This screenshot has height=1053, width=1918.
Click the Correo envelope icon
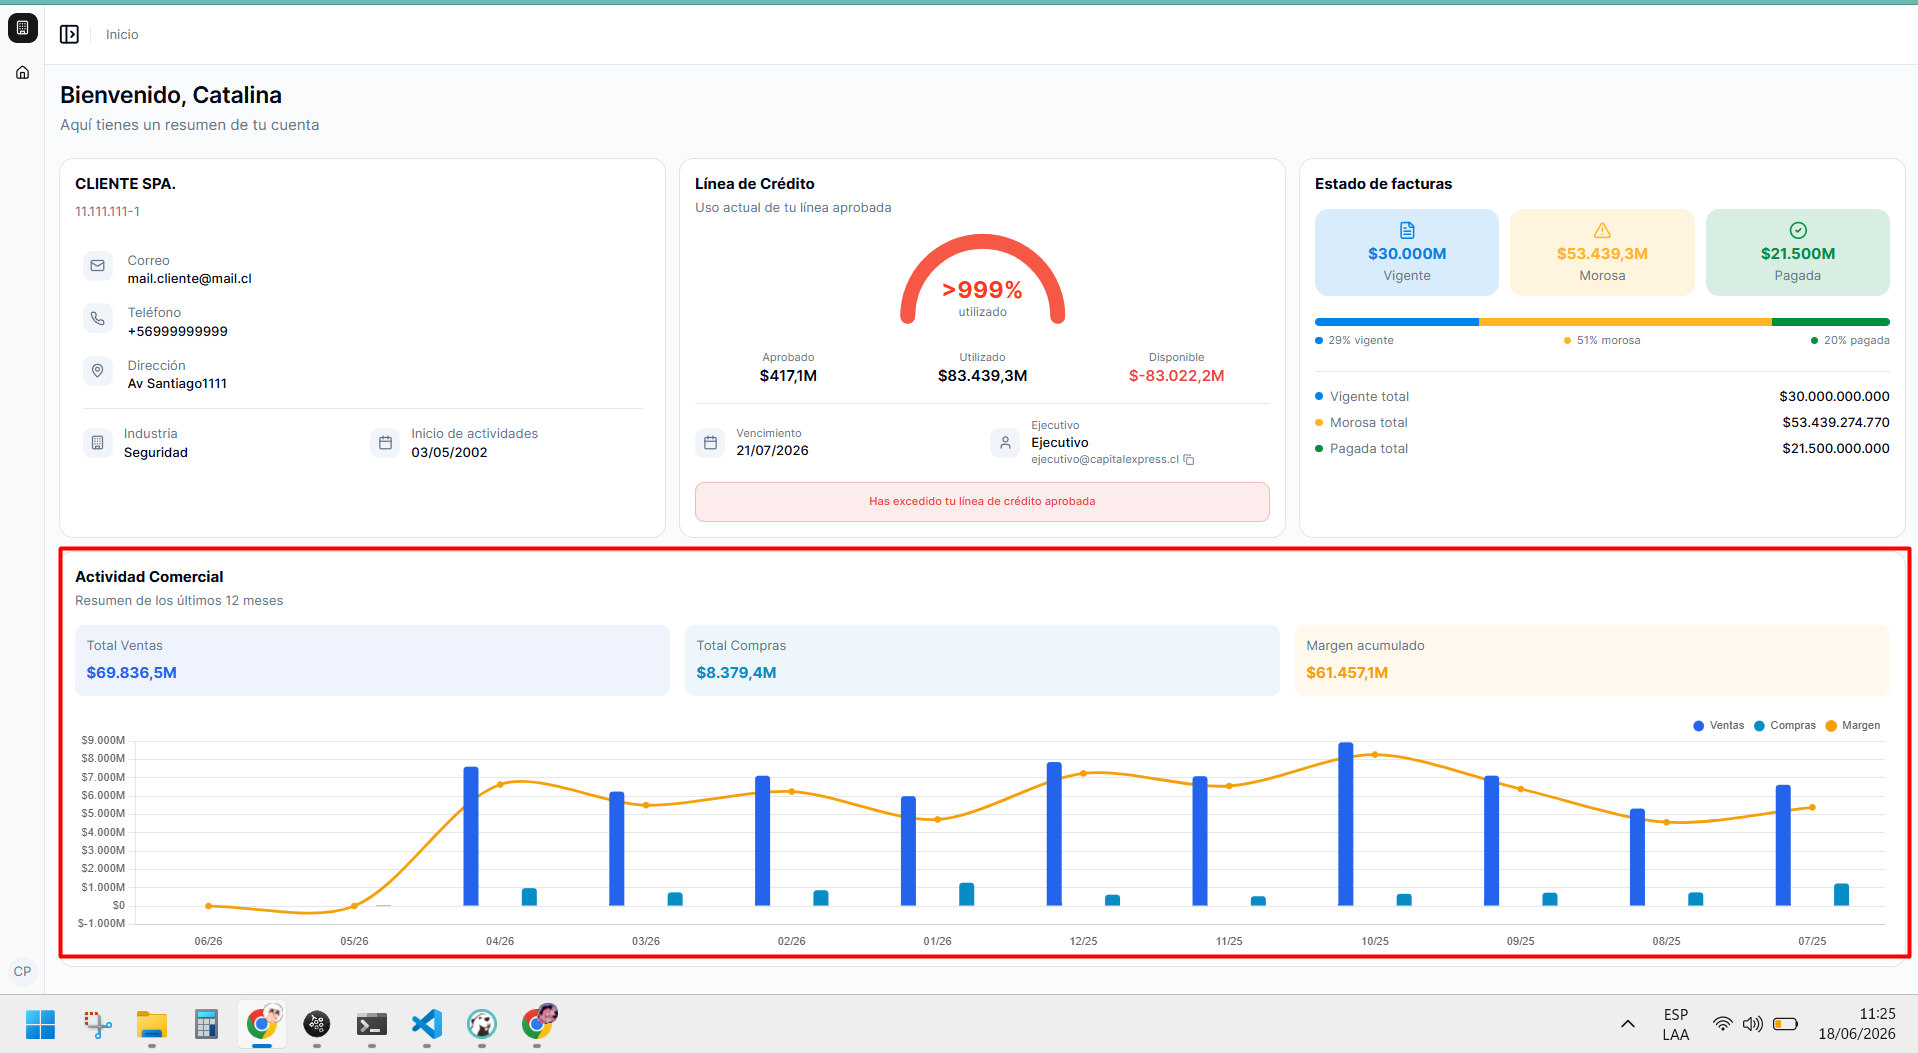[x=98, y=266]
